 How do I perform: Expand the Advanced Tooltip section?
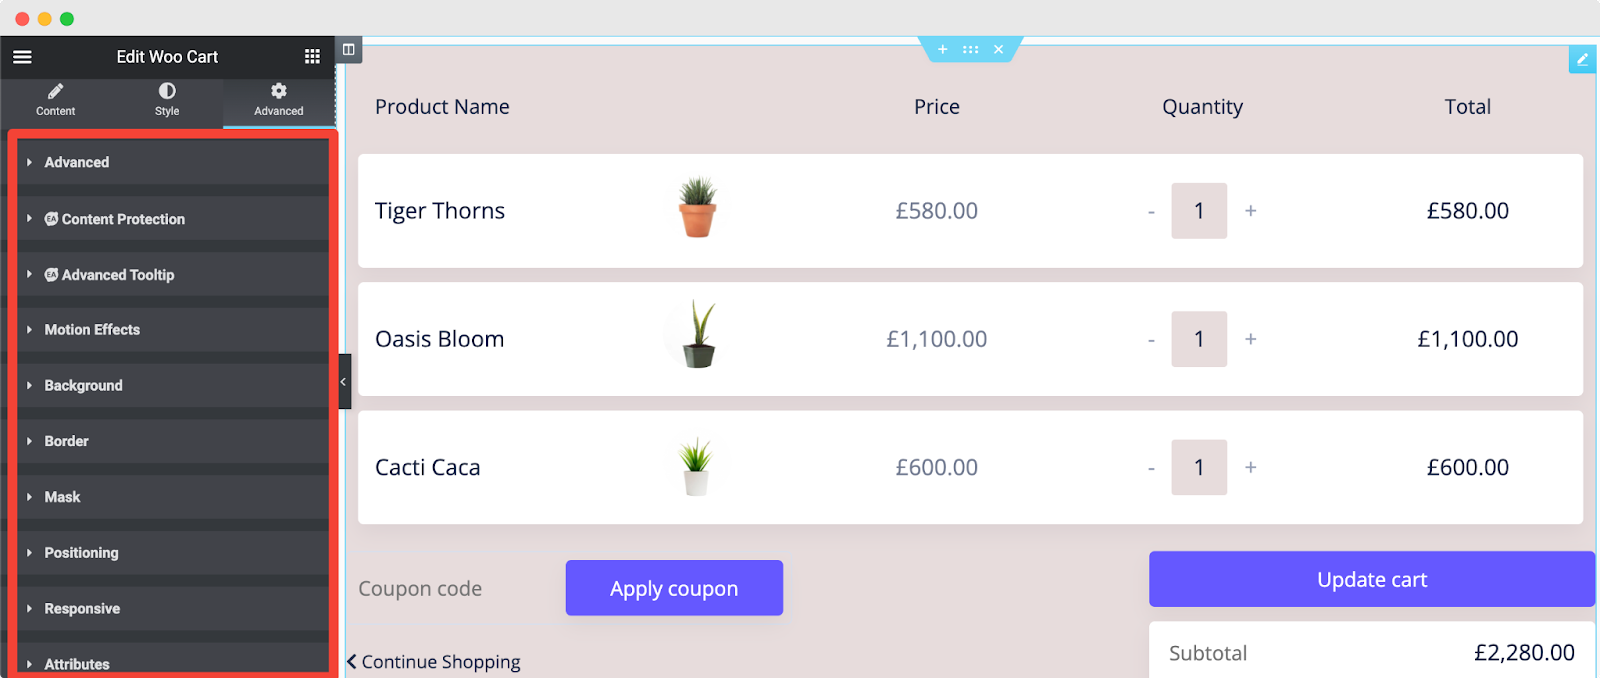tap(117, 275)
